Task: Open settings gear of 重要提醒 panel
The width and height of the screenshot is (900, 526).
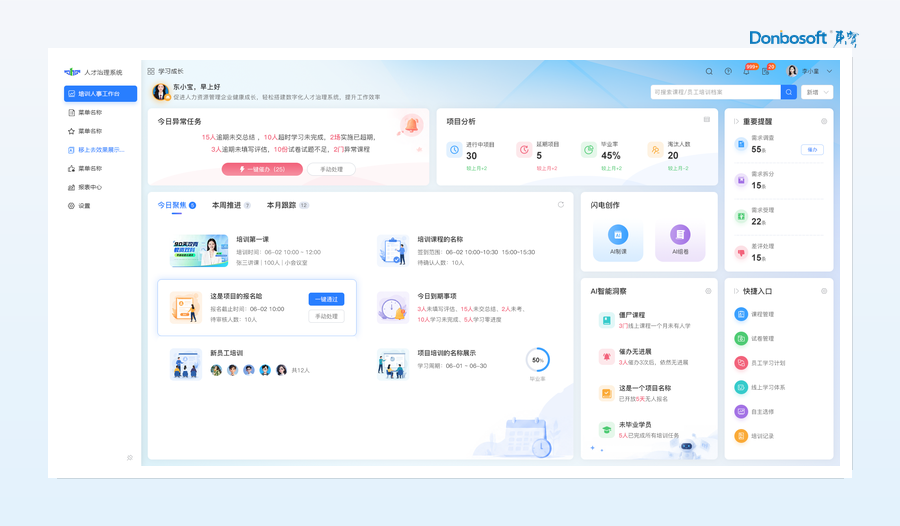Action: pyautogui.click(x=824, y=121)
